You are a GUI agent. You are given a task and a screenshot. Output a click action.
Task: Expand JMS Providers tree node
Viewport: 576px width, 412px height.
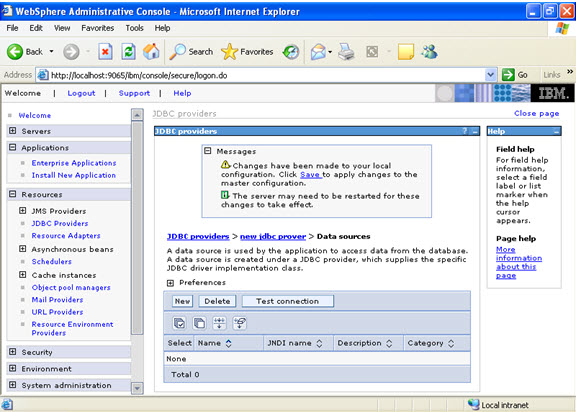point(23,211)
